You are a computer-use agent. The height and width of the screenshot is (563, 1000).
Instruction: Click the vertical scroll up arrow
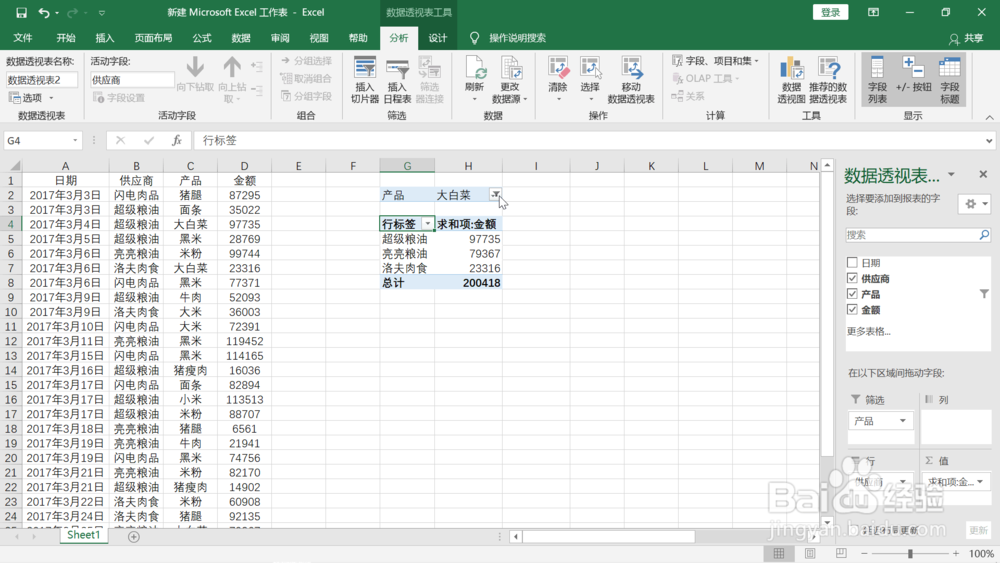(x=827, y=166)
